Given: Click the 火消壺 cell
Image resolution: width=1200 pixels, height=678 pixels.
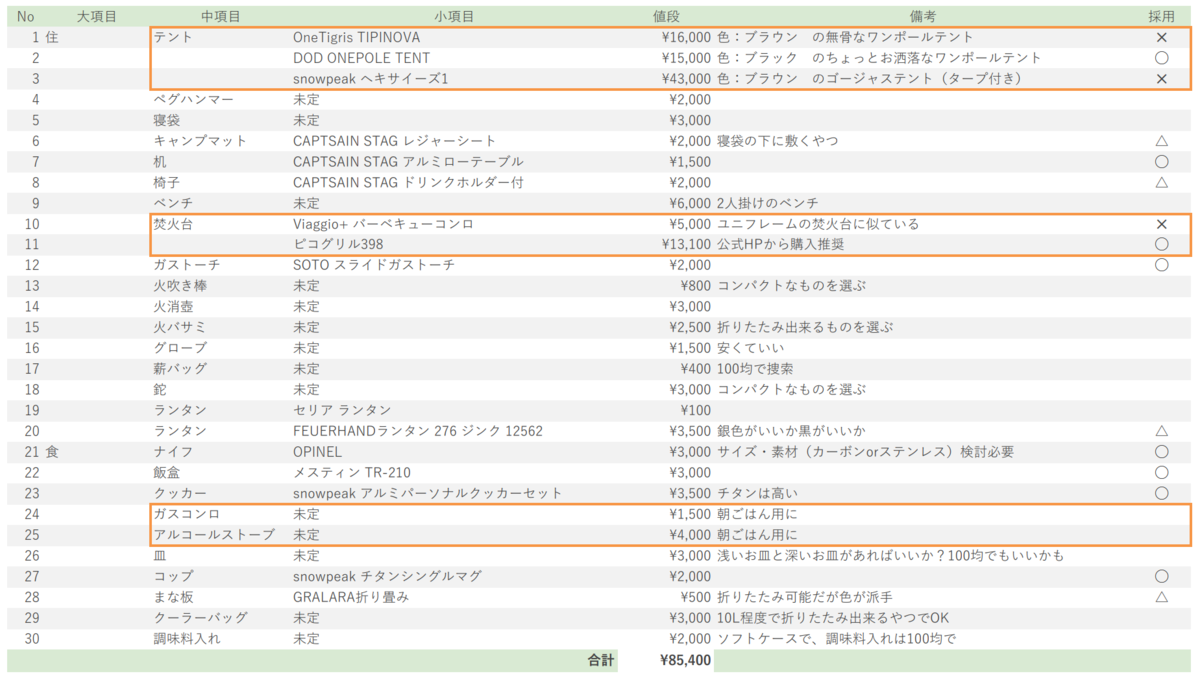Looking at the screenshot, I should [x=173, y=306].
